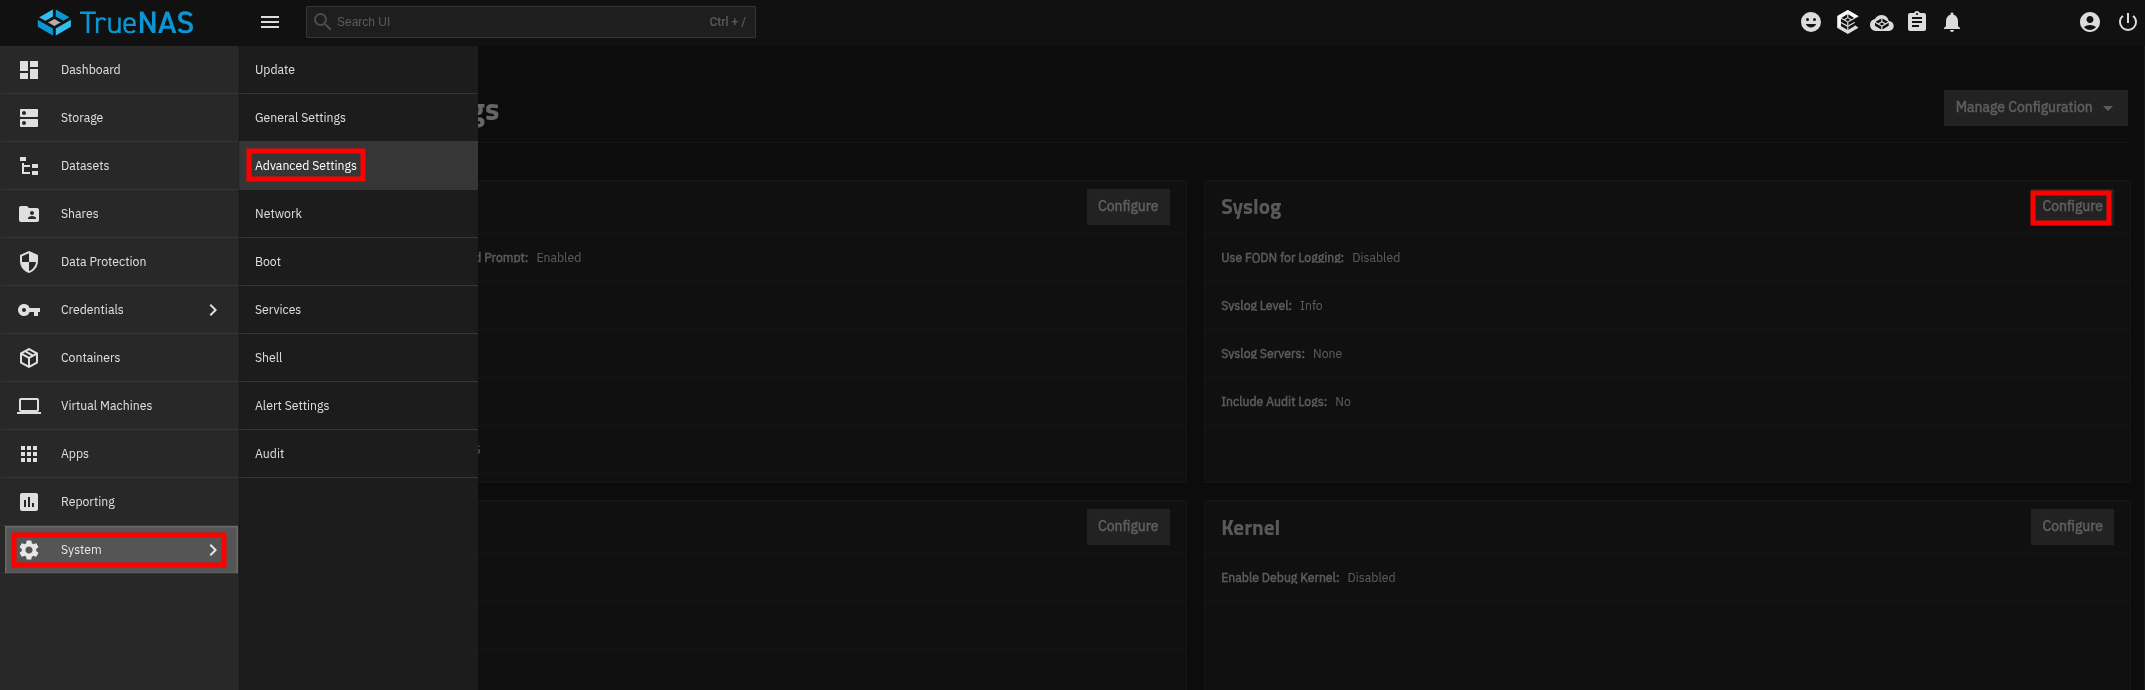Go to Shares in sidebar
2145x690 pixels.
coord(119,214)
